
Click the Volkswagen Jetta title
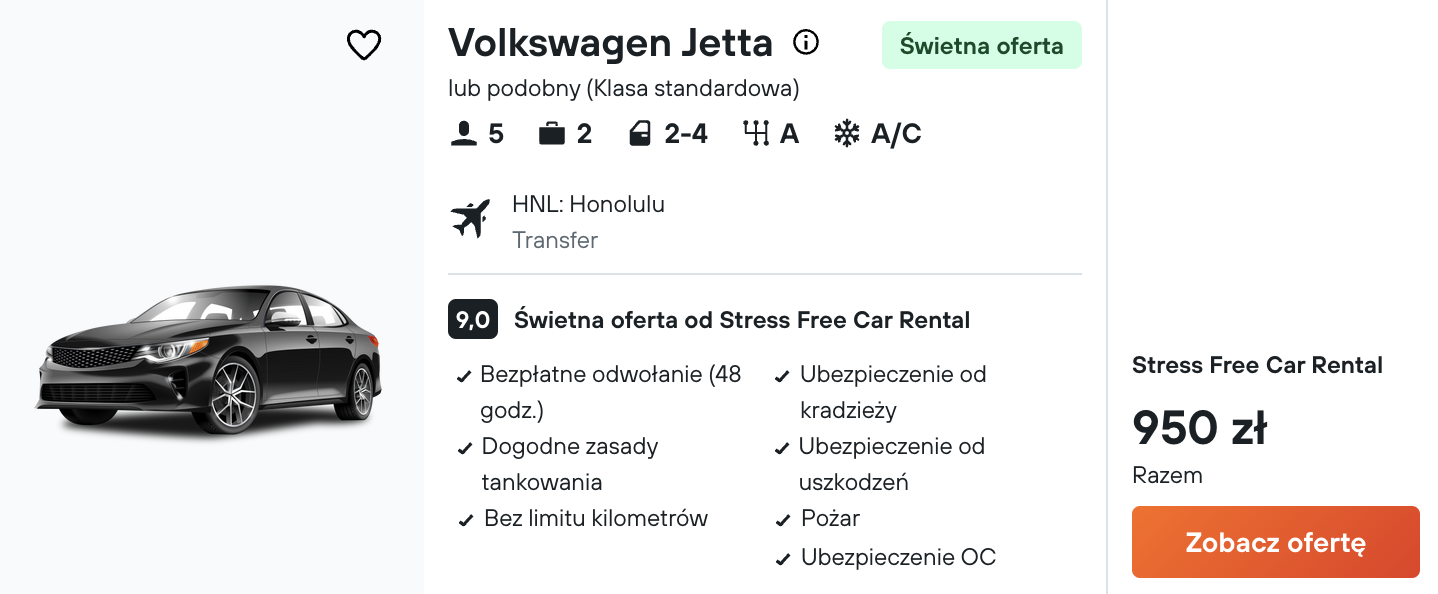click(610, 43)
